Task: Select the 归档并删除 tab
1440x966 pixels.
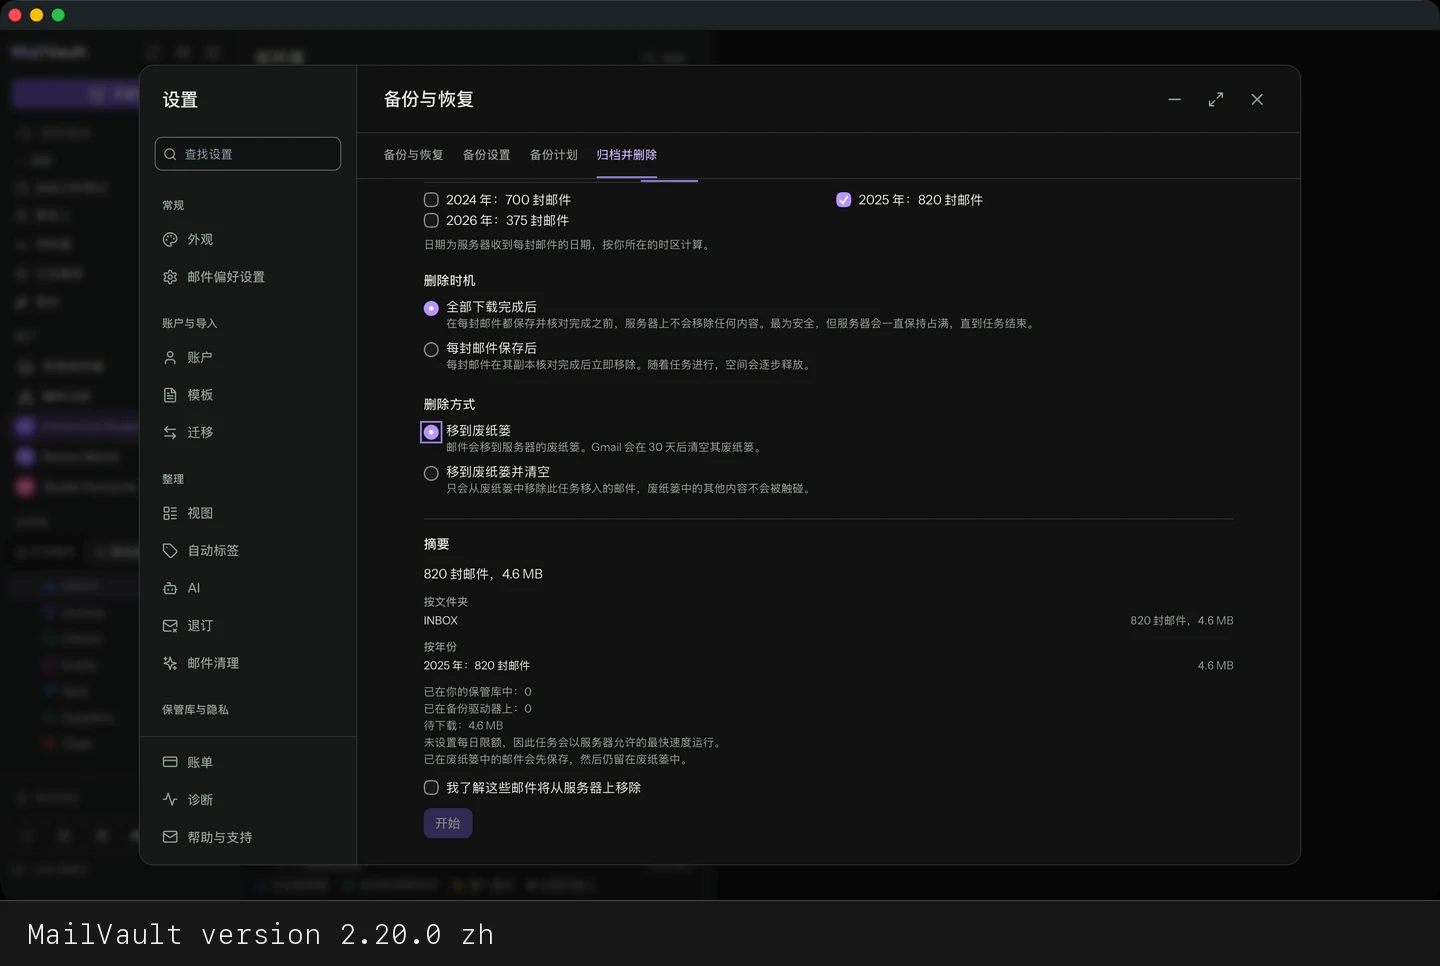Action: coord(627,155)
